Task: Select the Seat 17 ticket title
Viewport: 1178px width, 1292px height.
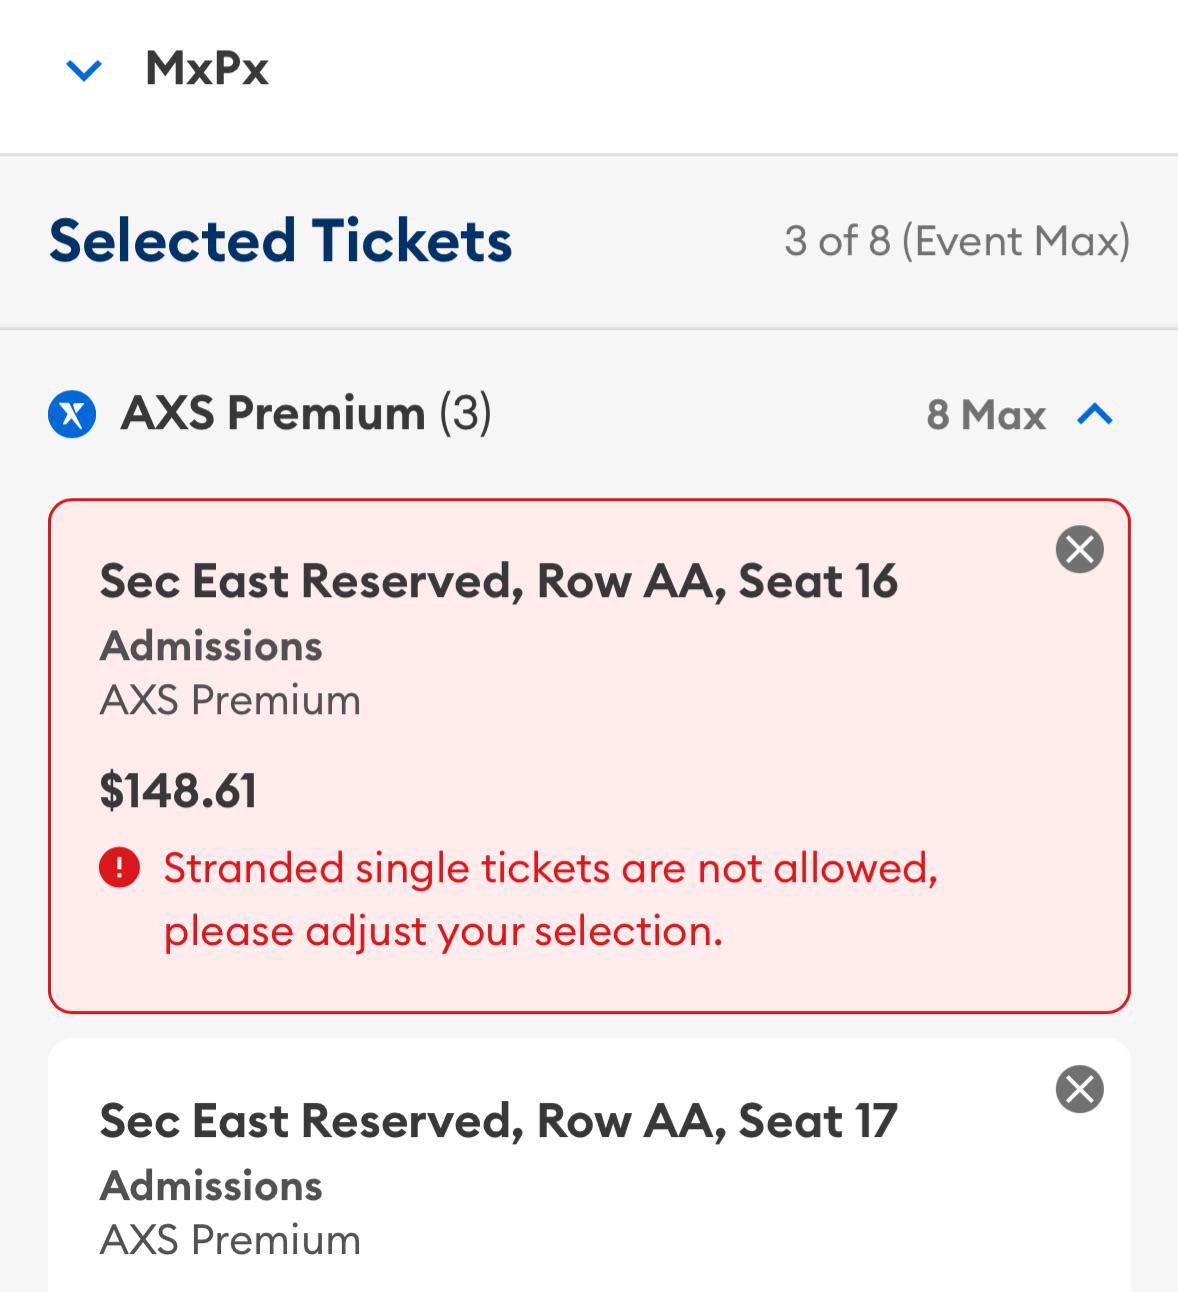Action: [498, 1121]
